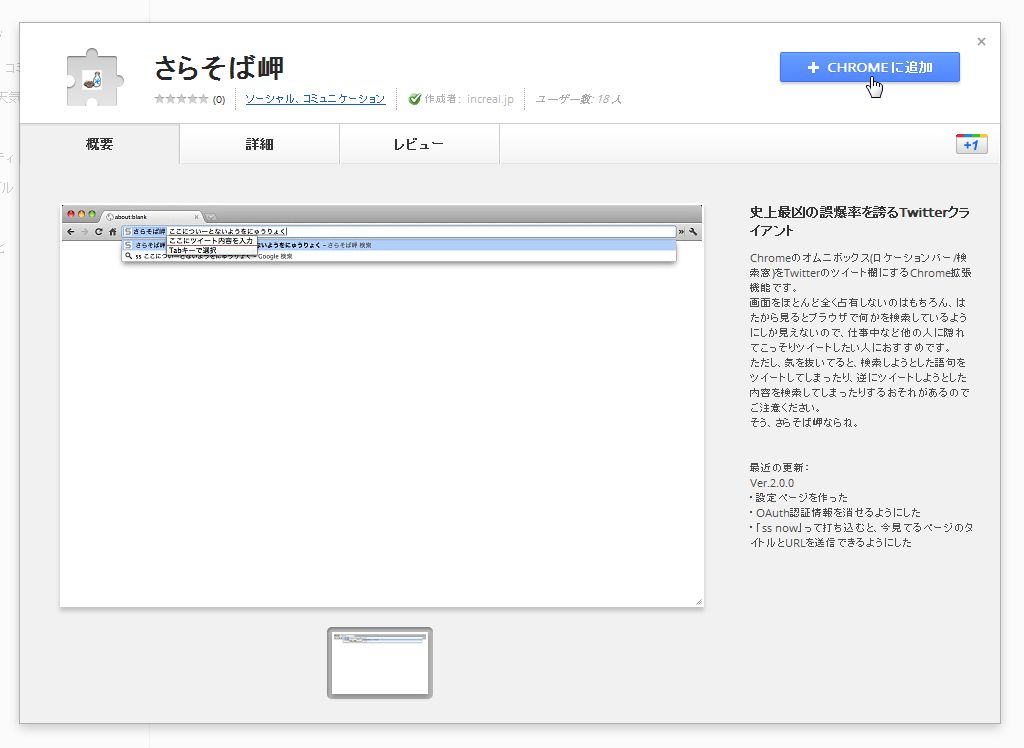
Task: Open the ソーシャル、コミュニケーション category link
Action: (x=315, y=99)
